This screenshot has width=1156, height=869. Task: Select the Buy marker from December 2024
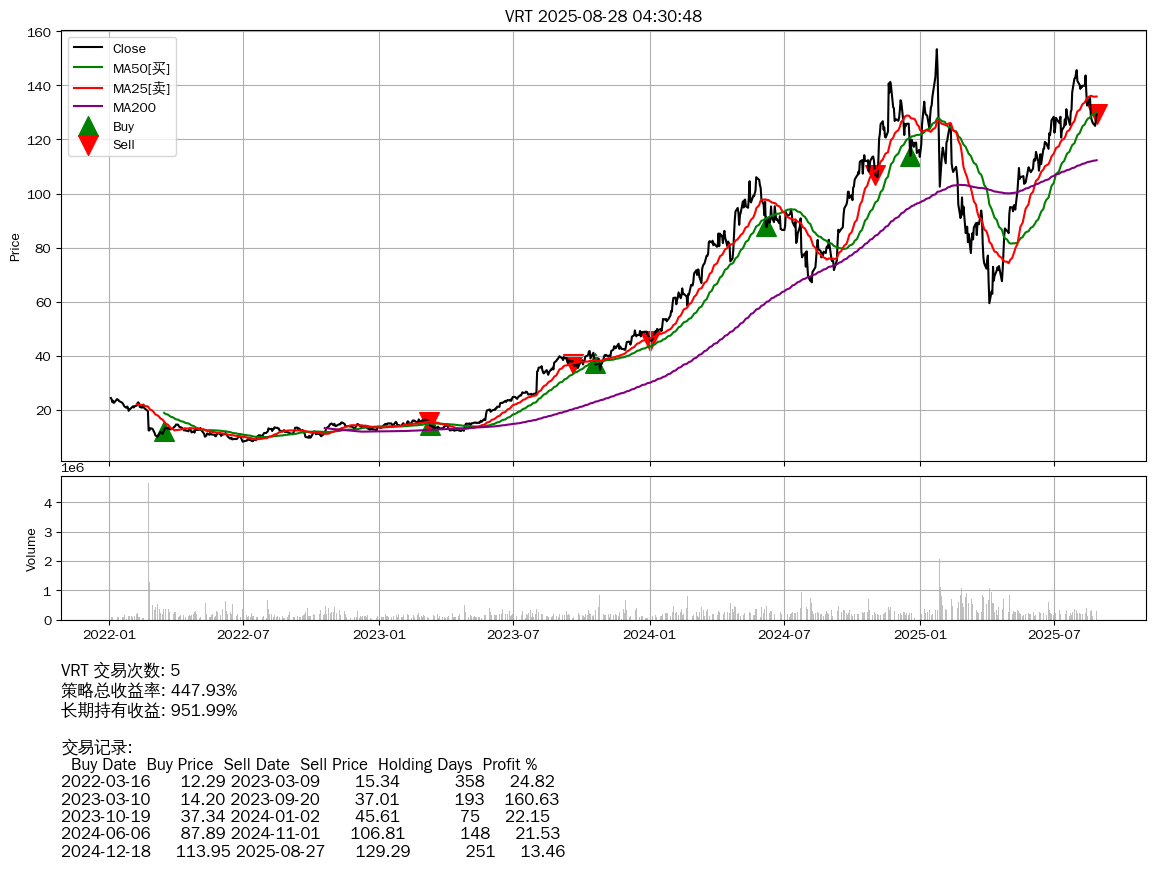point(910,157)
